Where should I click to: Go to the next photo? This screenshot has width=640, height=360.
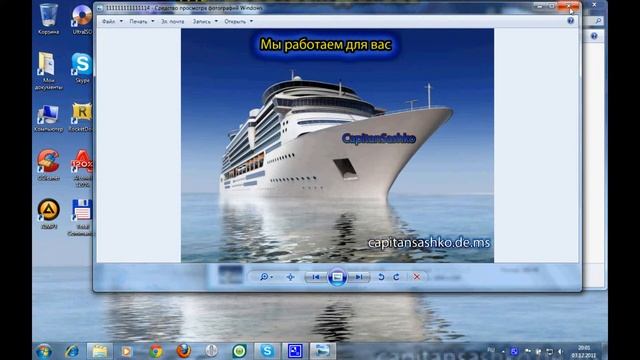(359, 277)
